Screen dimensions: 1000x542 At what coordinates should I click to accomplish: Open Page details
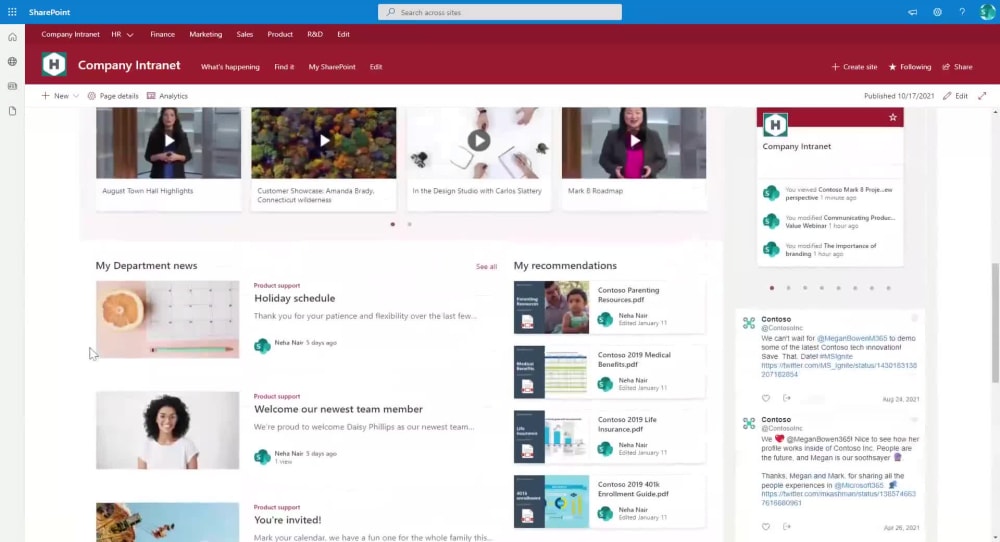[x=113, y=96]
